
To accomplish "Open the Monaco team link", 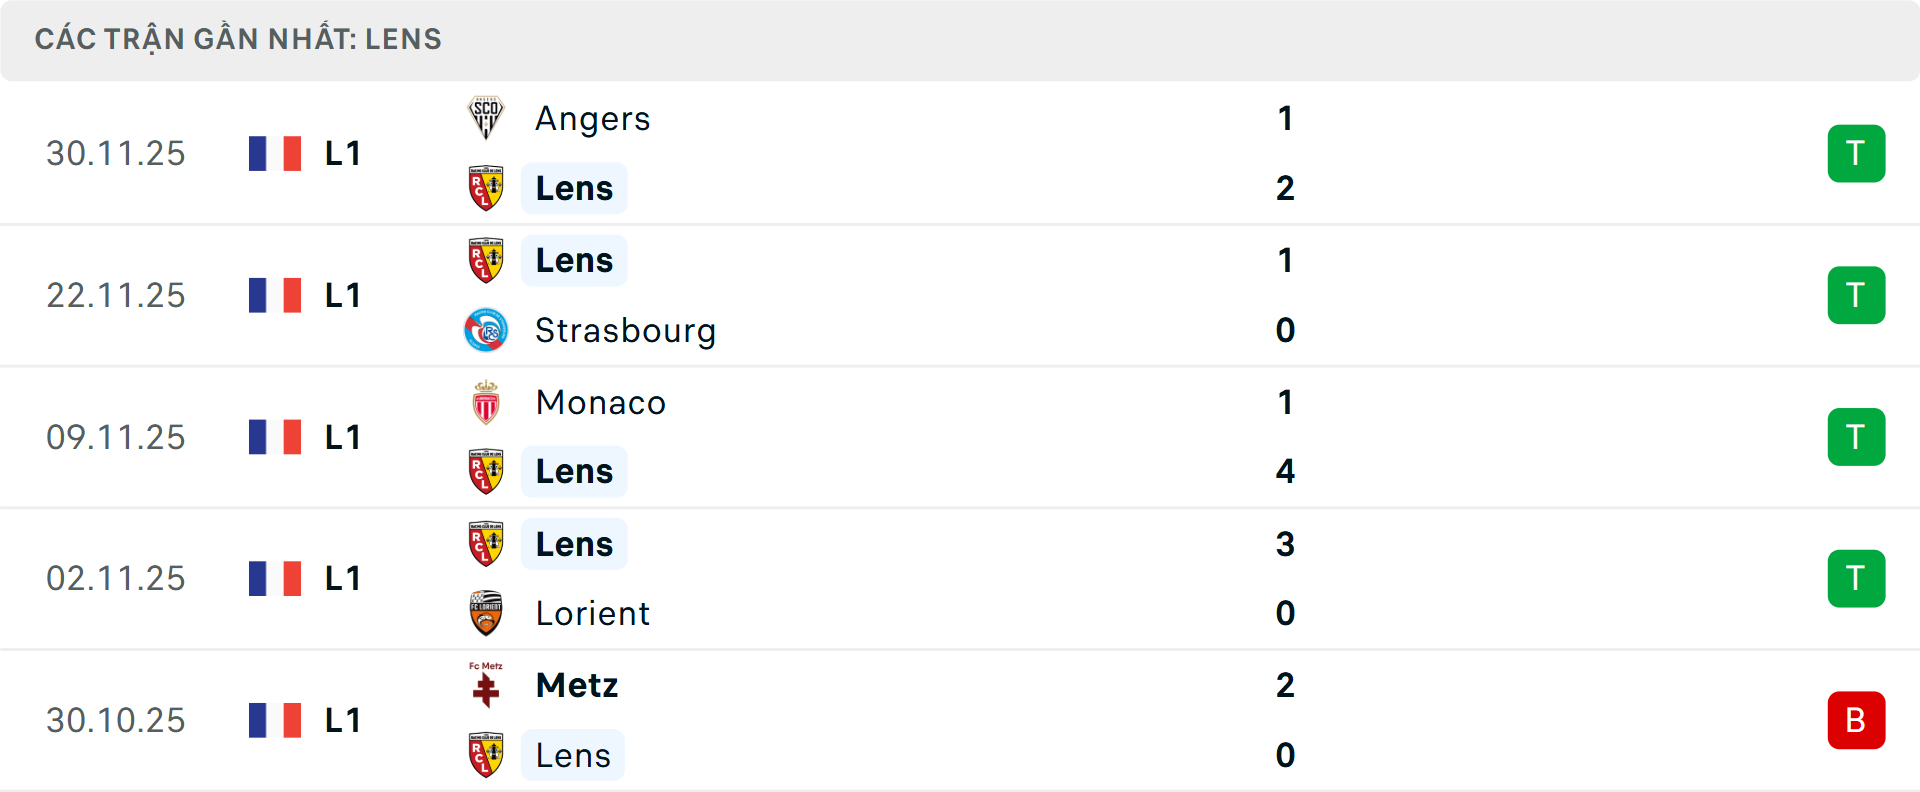I will click(600, 402).
